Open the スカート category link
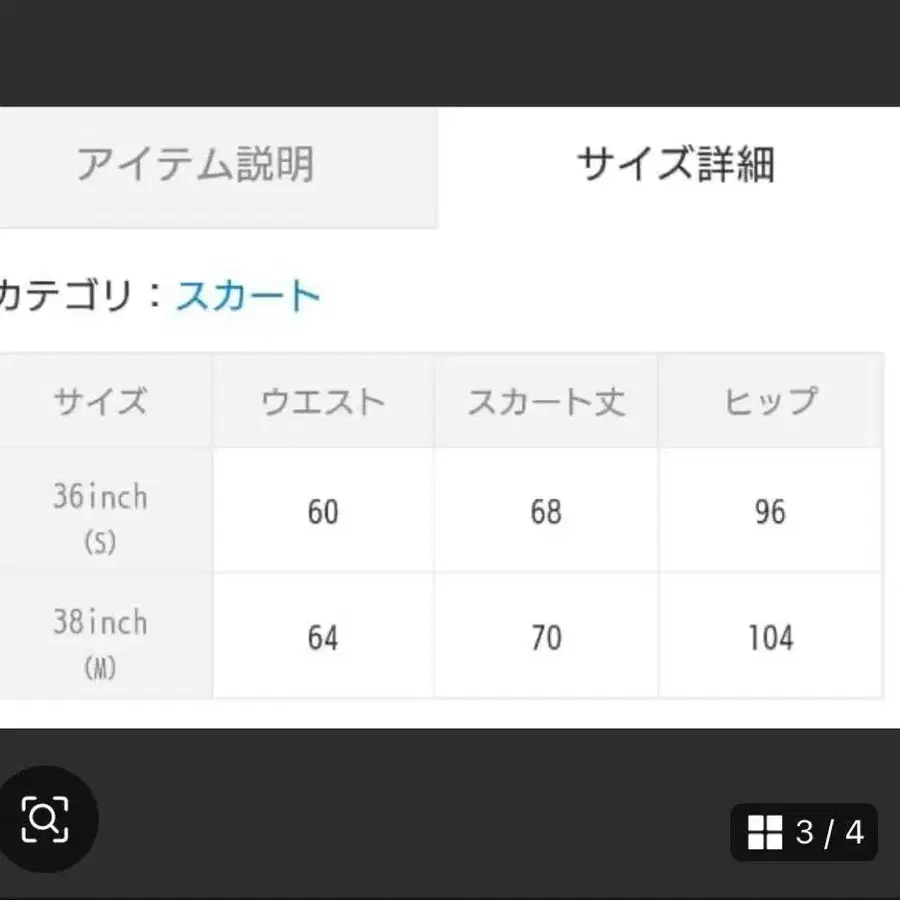This screenshot has height=900, width=900. pos(248,296)
